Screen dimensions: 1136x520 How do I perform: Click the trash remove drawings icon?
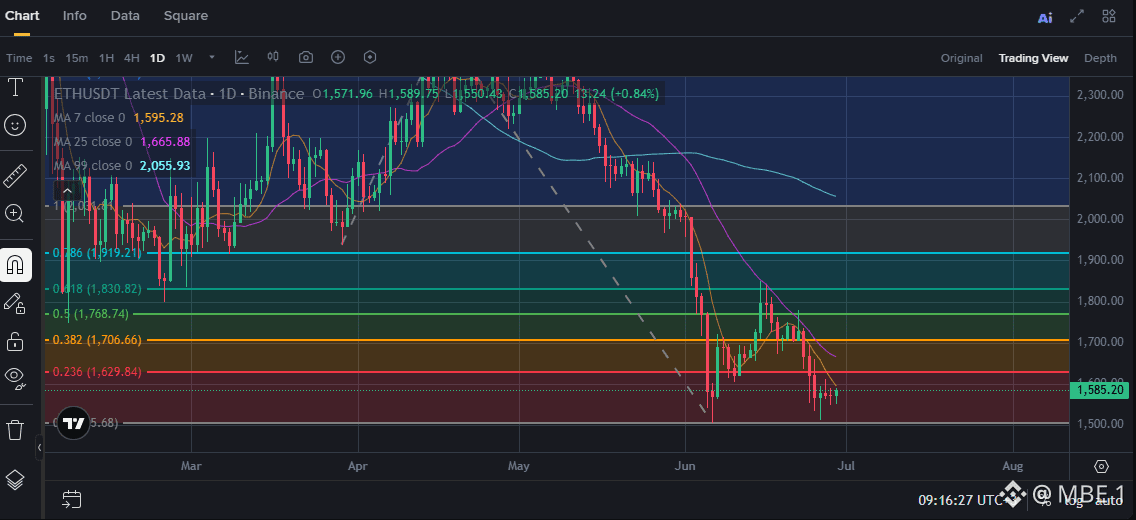pyautogui.click(x=15, y=429)
